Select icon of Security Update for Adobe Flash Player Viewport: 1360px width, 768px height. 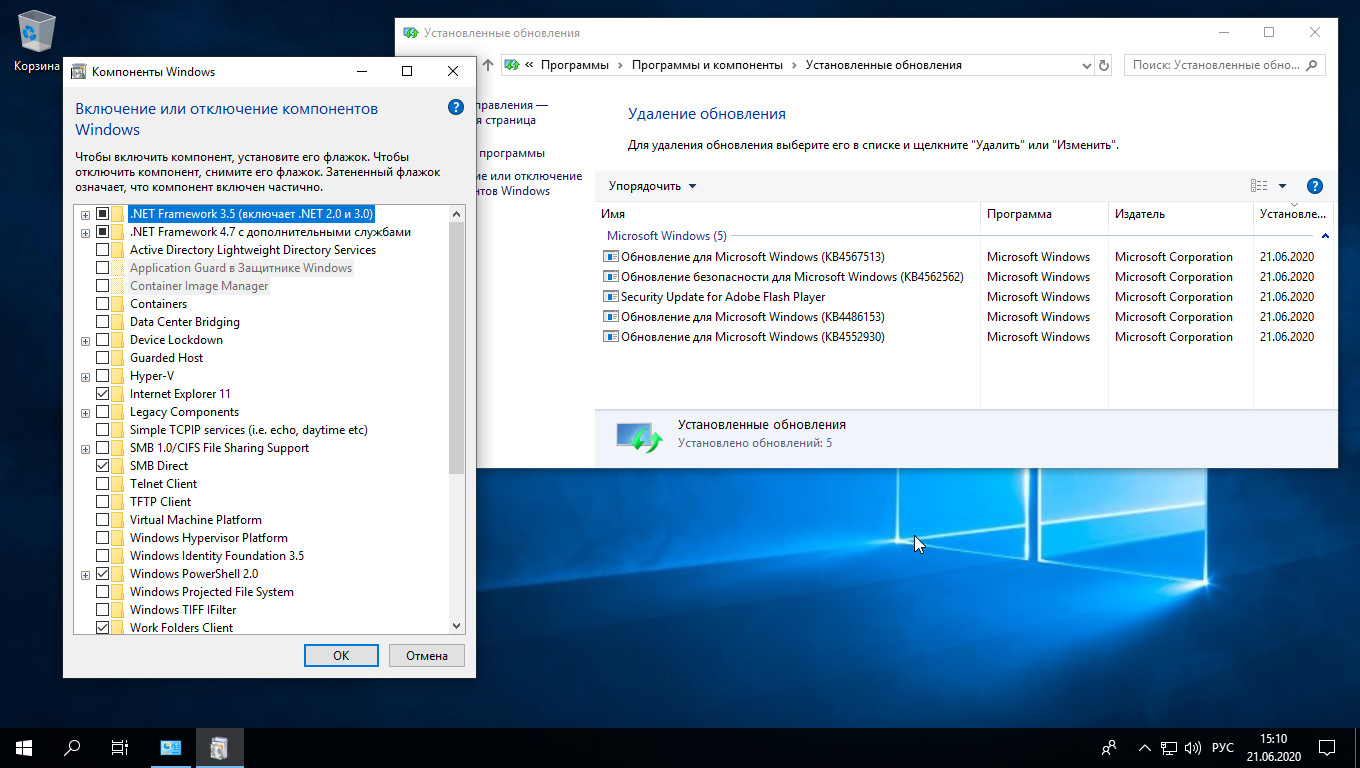[611, 297]
